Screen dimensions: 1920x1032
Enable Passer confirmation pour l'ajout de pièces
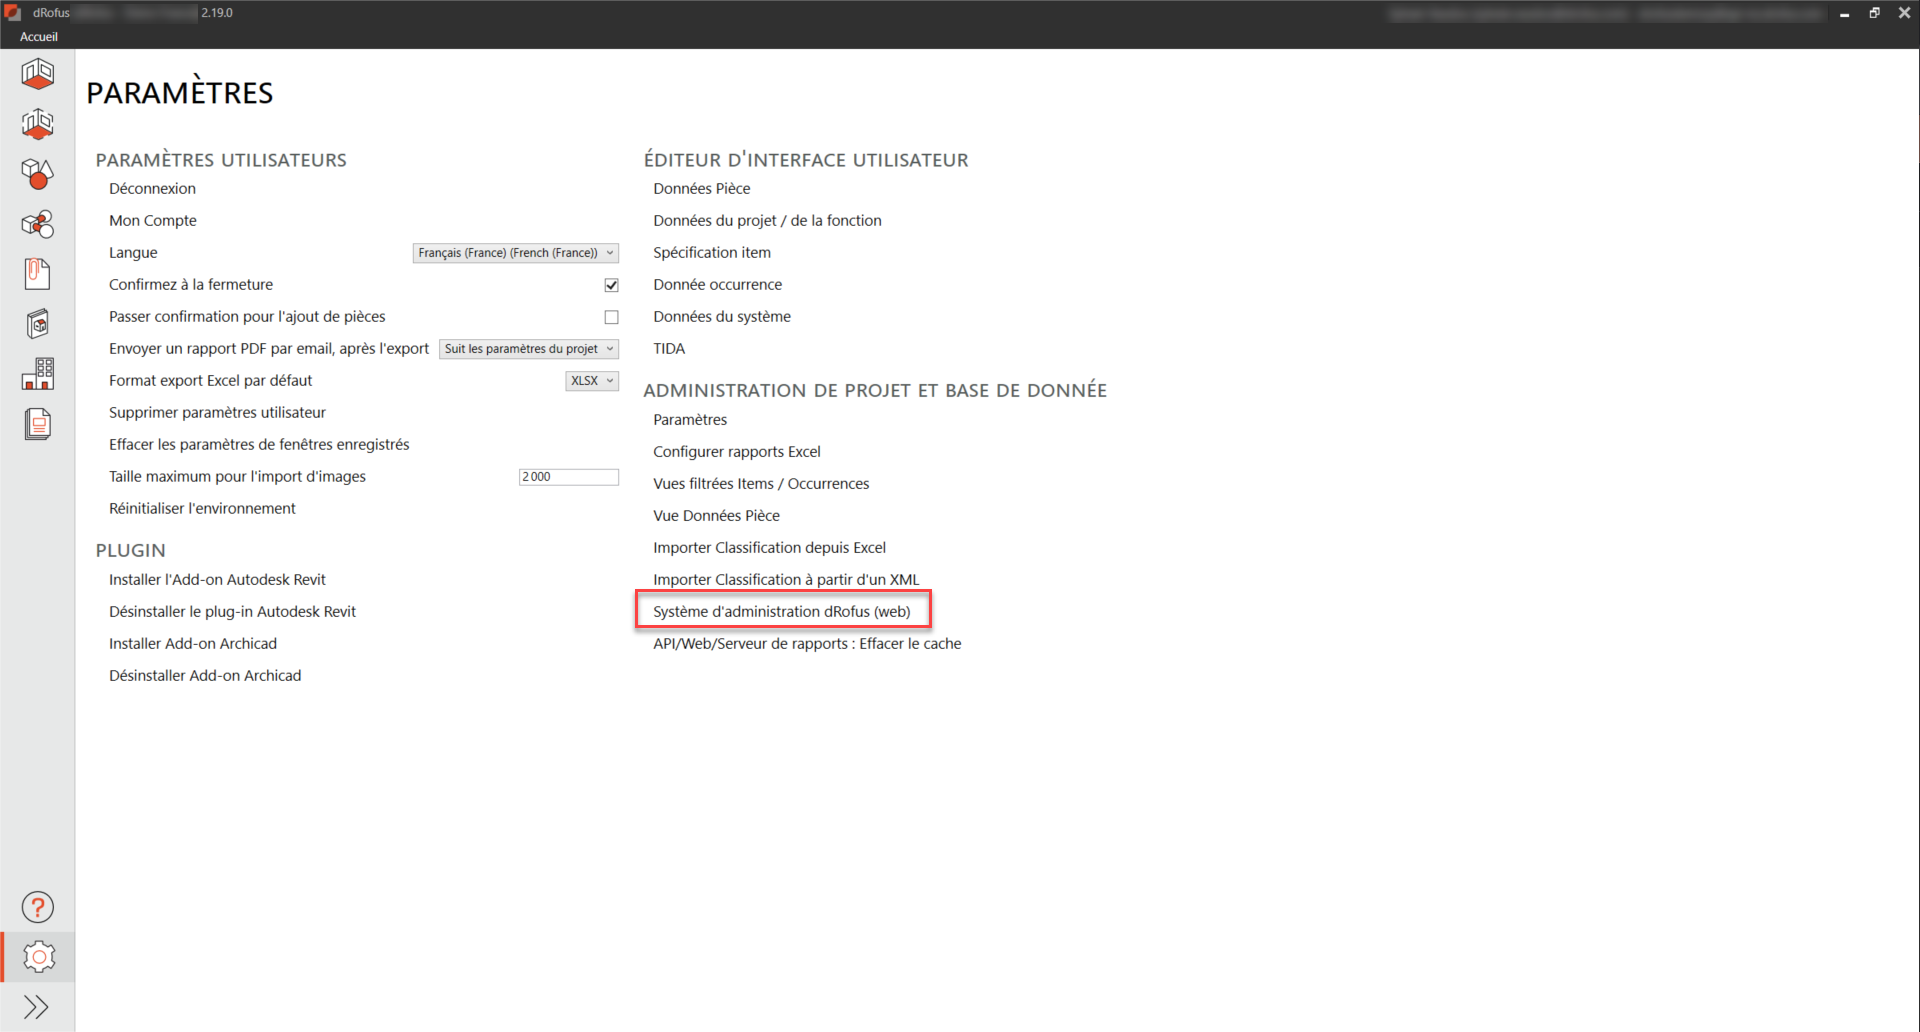pos(611,317)
